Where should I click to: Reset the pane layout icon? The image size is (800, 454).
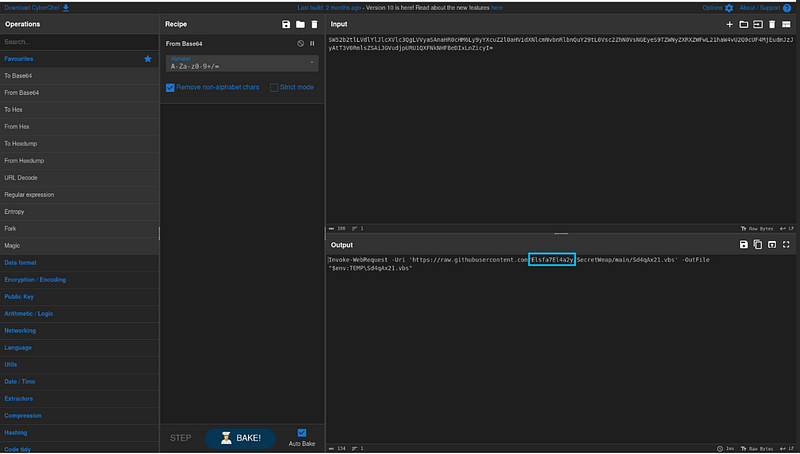[786, 24]
